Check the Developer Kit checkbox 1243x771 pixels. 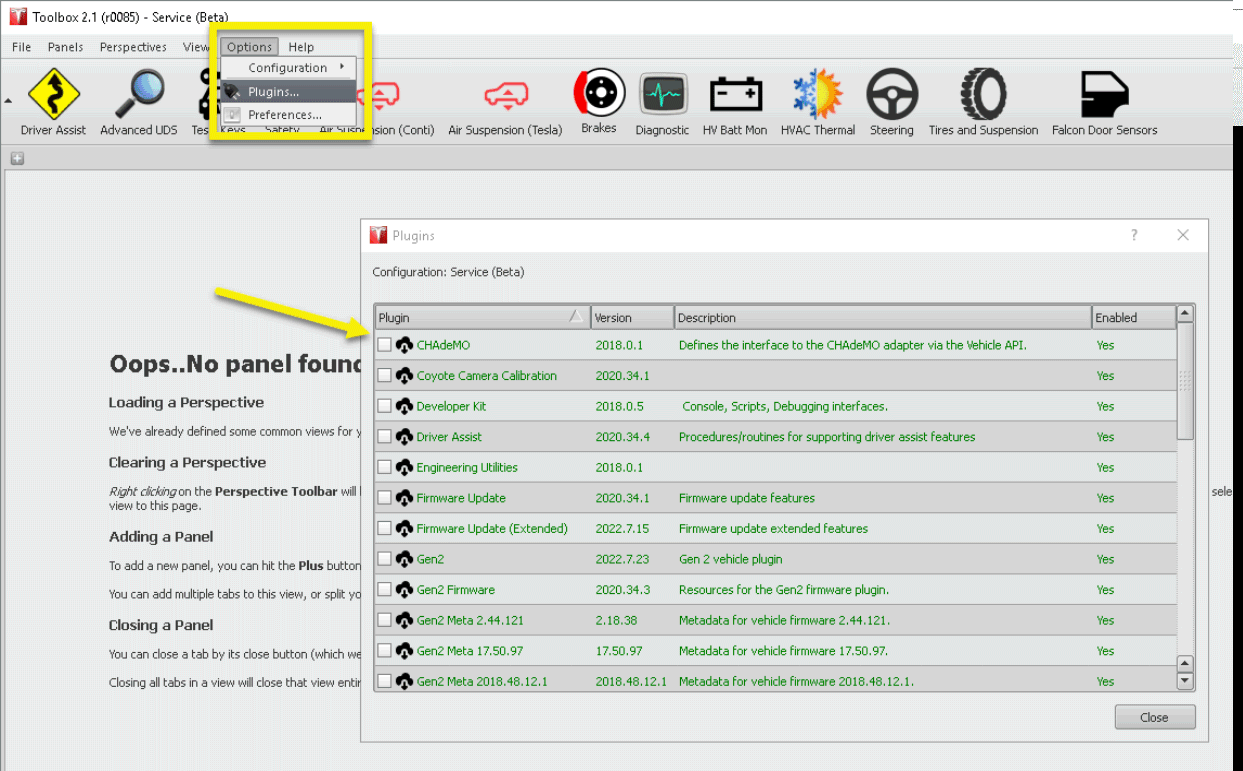(x=385, y=406)
